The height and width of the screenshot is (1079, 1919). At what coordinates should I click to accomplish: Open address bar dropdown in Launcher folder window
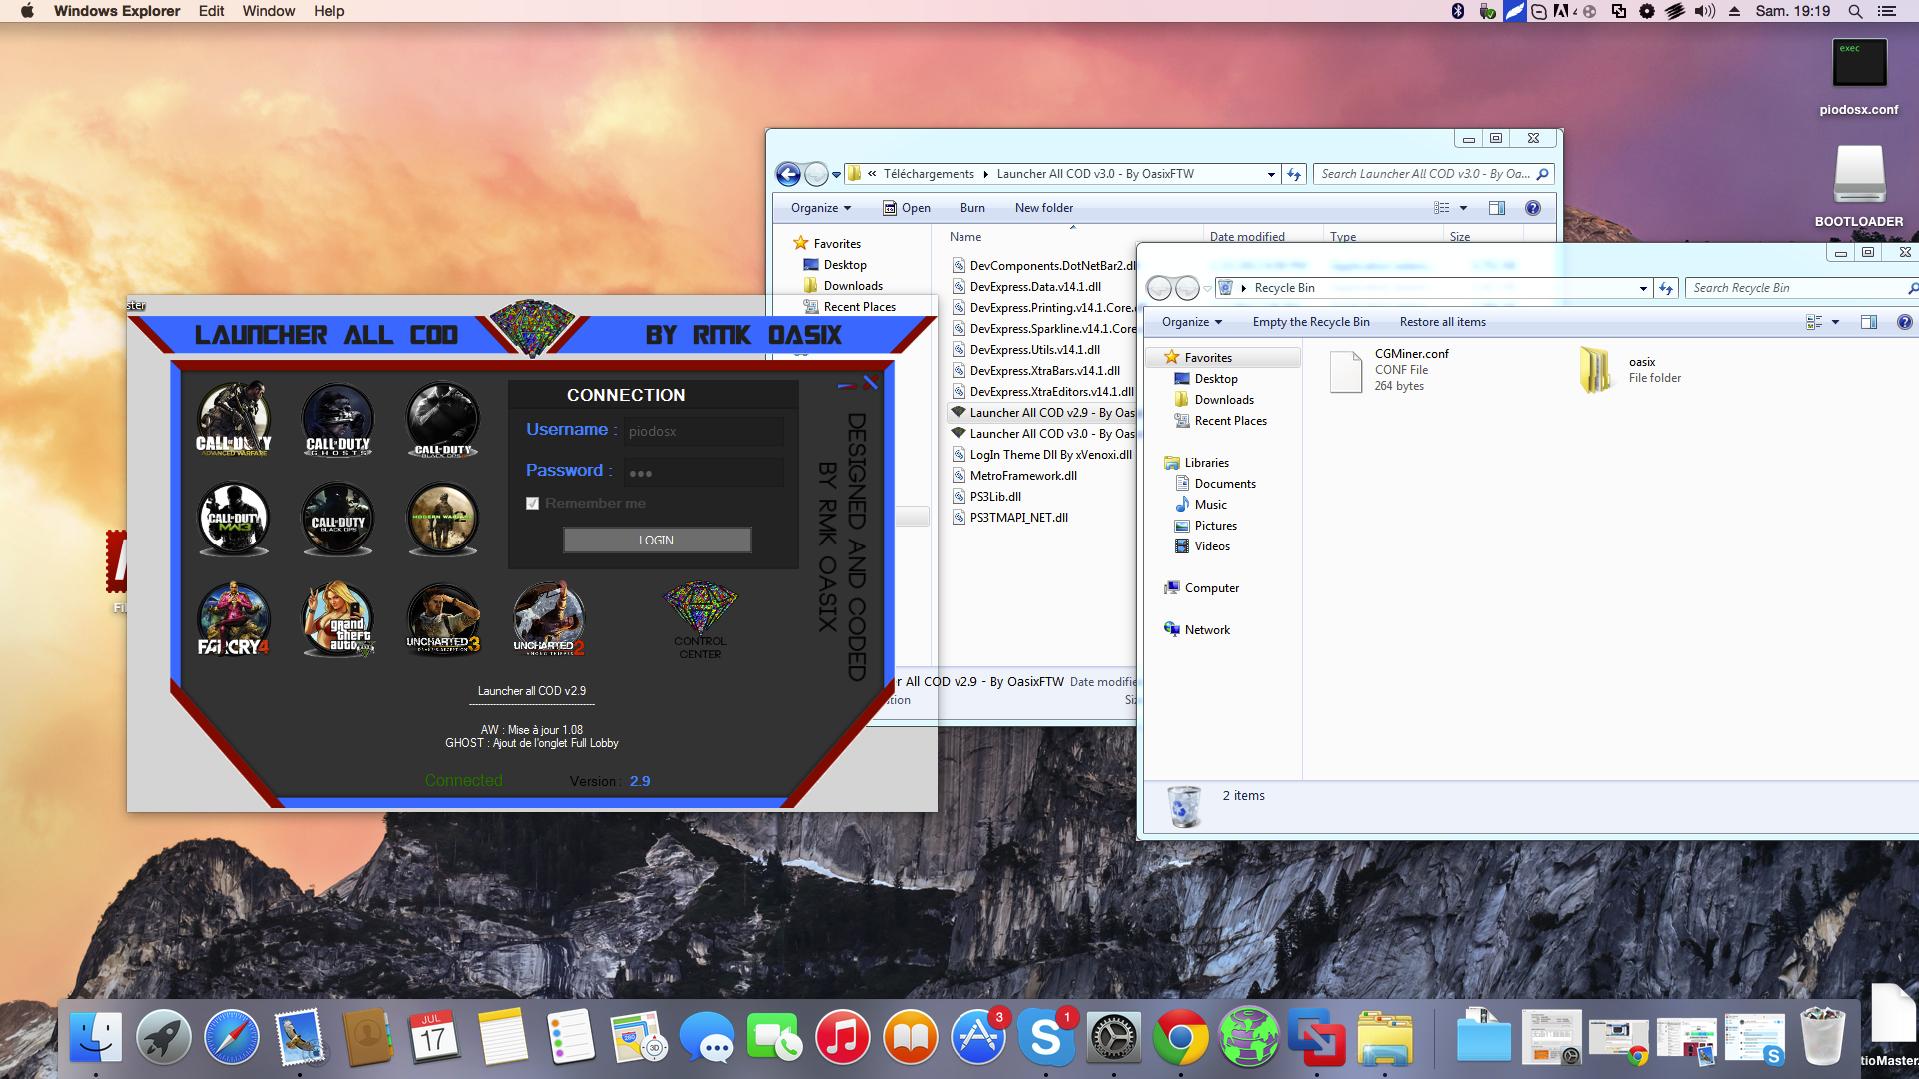[1271, 174]
